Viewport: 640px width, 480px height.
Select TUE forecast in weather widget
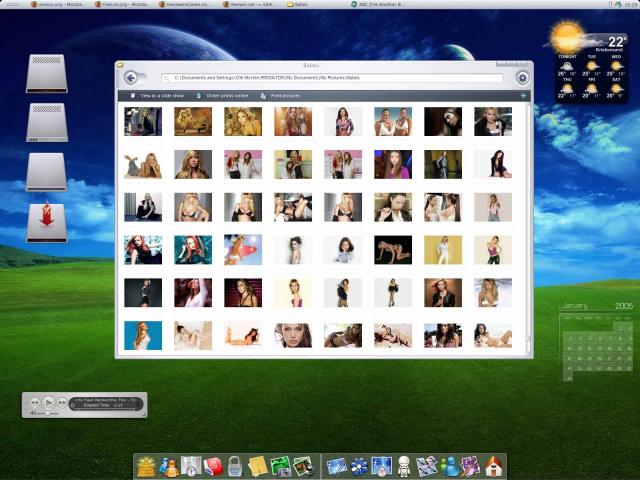click(x=591, y=65)
